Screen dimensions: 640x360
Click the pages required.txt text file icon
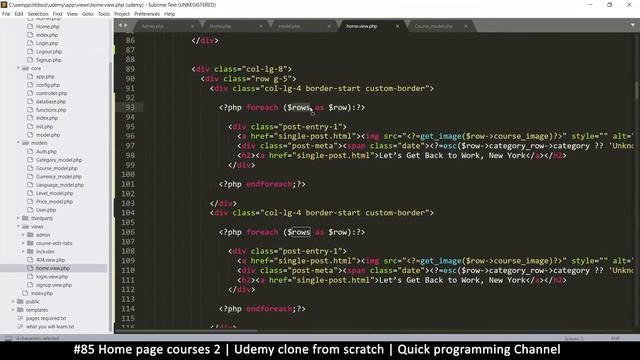pyautogui.click(x=20, y=318)
